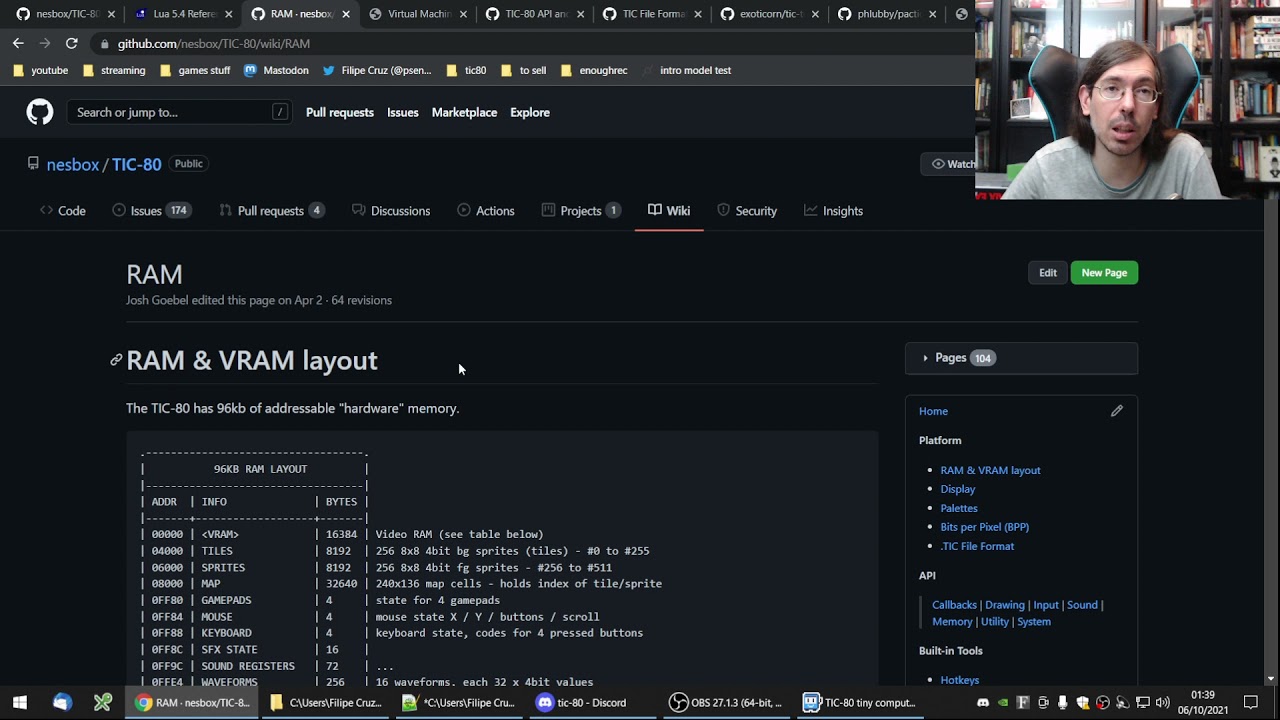The width and height of the screenshot is (1280, 720).
Task: Open the Projects tab
Action: click(581, 211)
